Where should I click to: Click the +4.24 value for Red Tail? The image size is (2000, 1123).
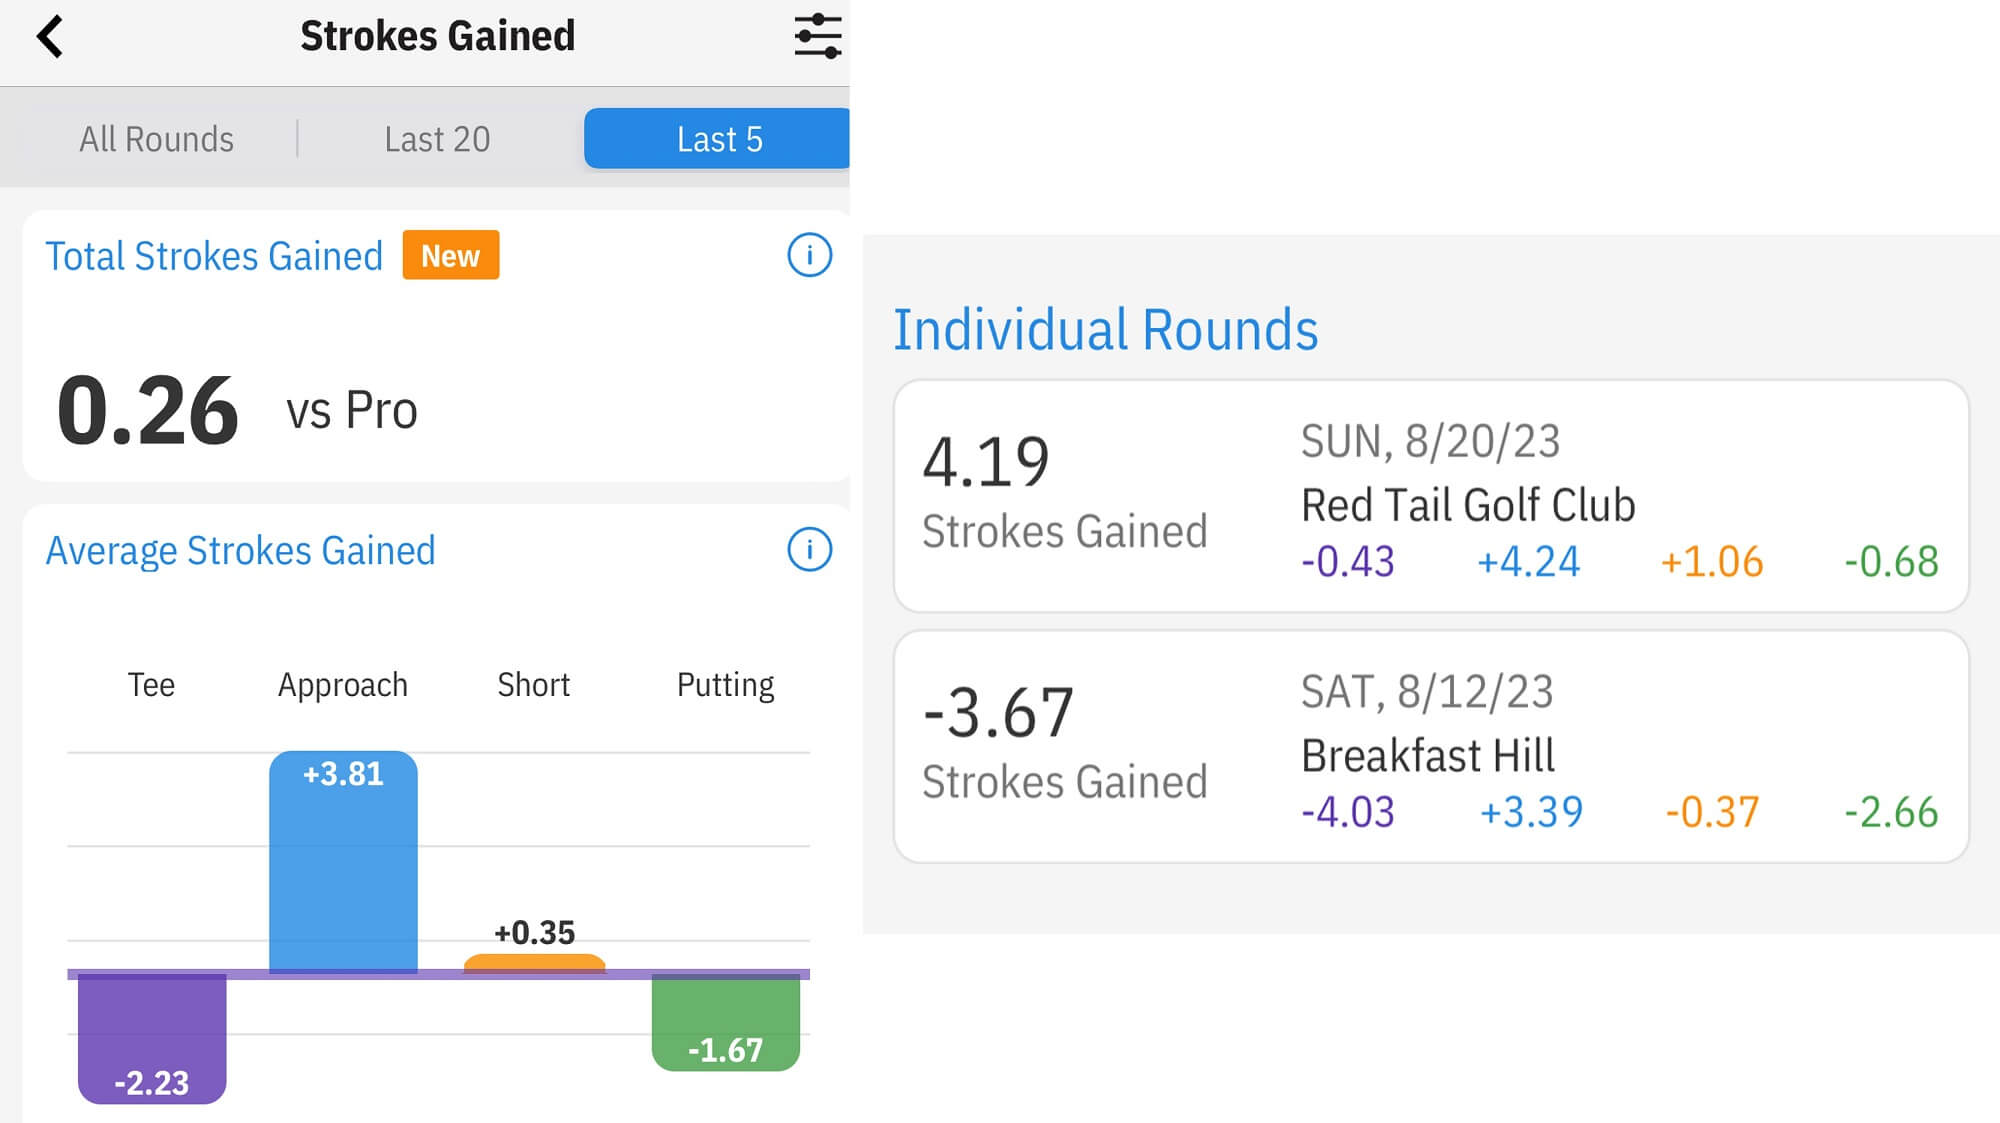tap(1528, 562)
